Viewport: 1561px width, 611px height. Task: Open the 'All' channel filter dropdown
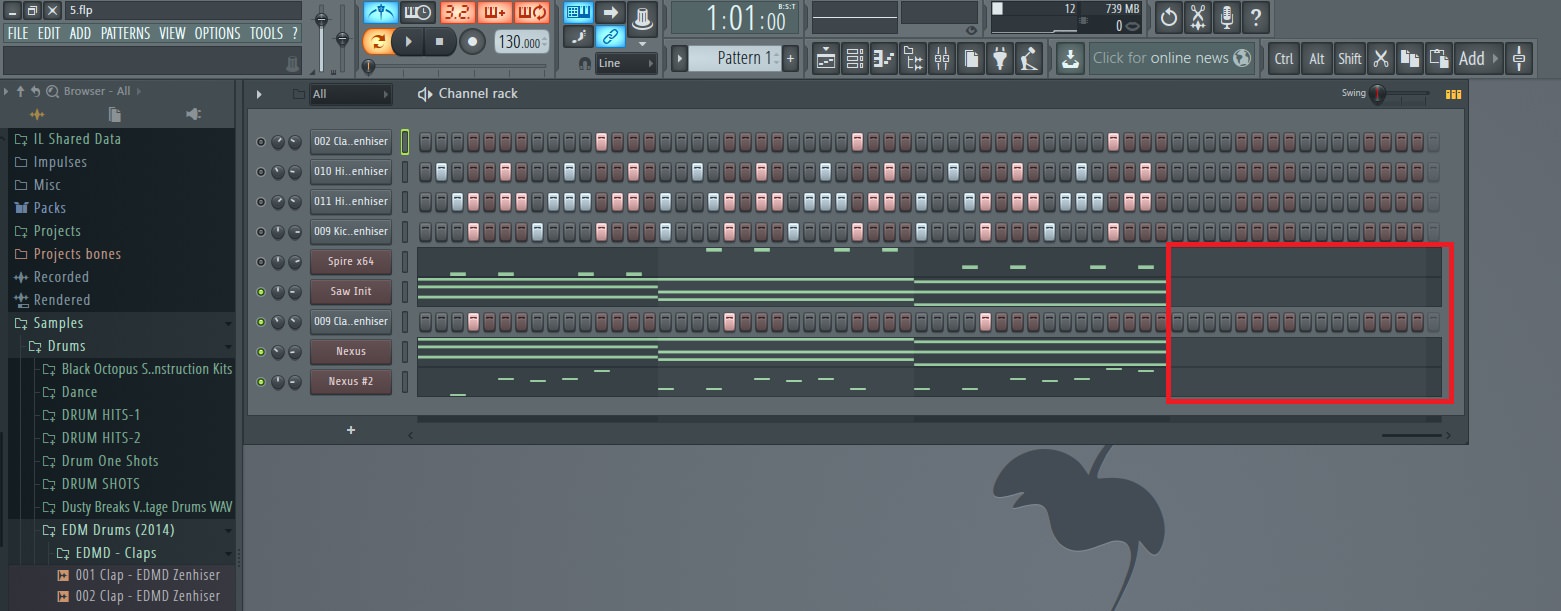pyautogui.click(x=350, y=94)
